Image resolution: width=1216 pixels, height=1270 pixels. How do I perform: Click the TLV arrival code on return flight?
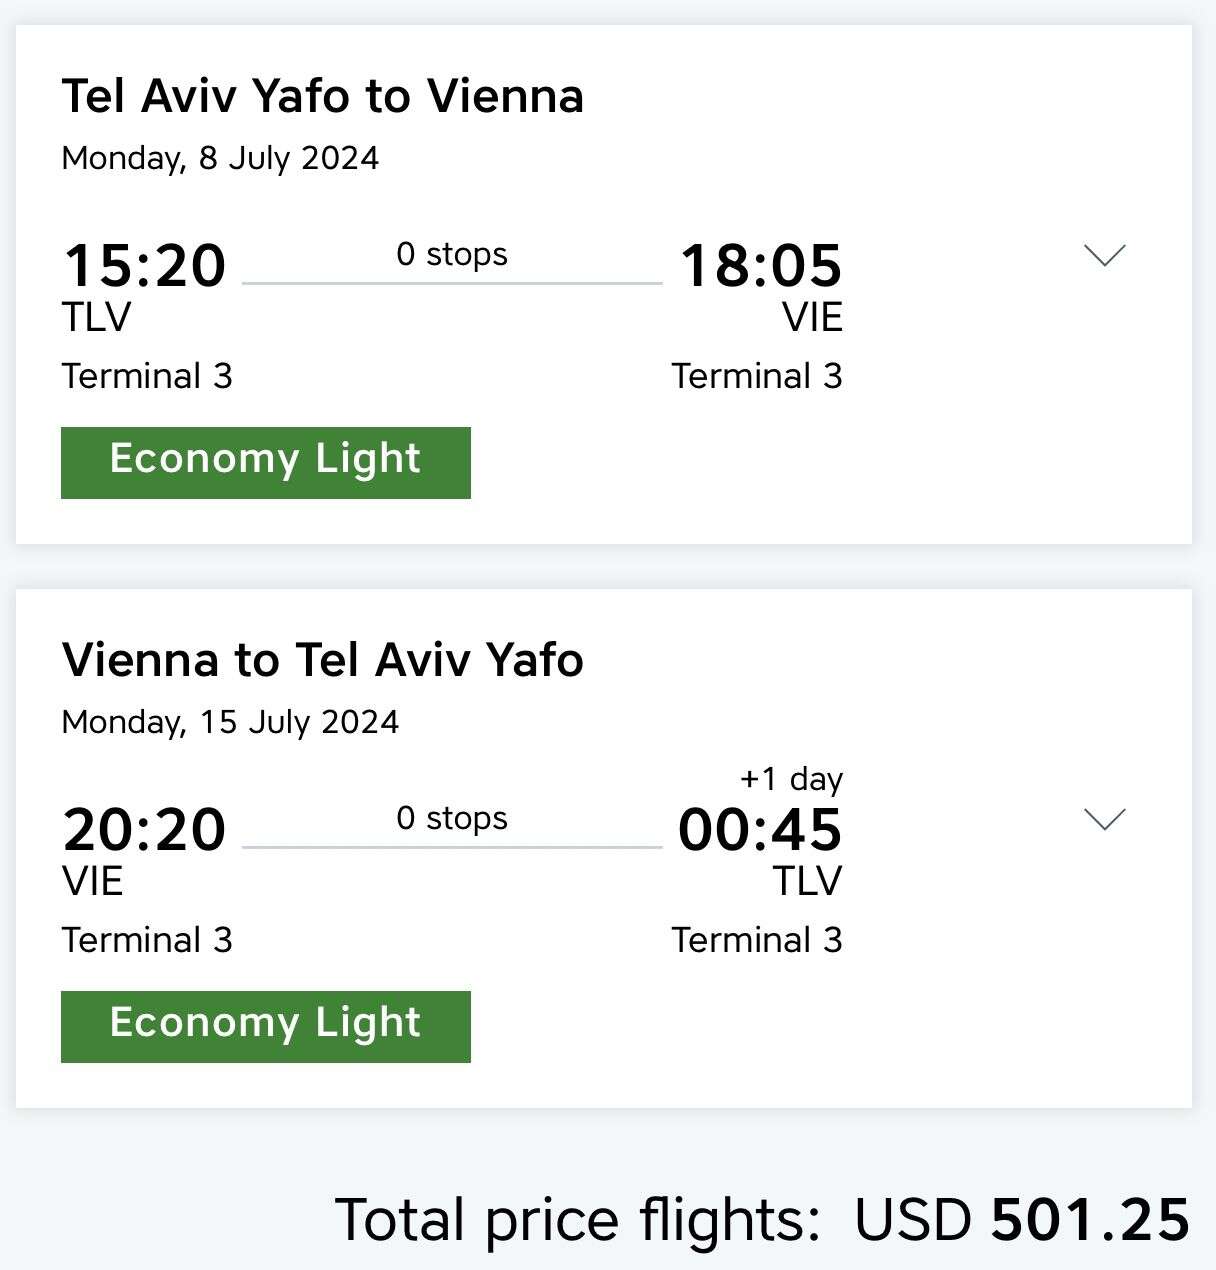[x=807, y=881]
